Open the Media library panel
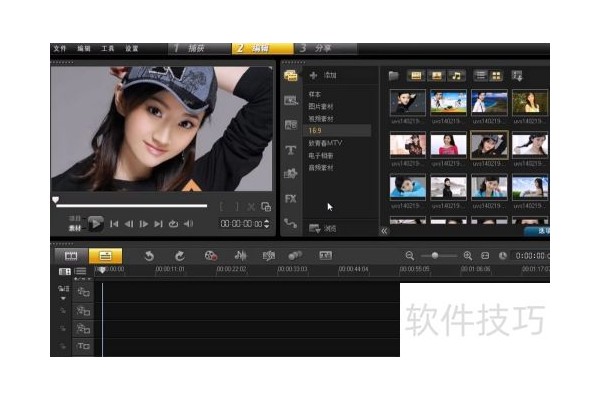Image resolution: width=600 pixels, height=400 pixels. click(290, 75)
